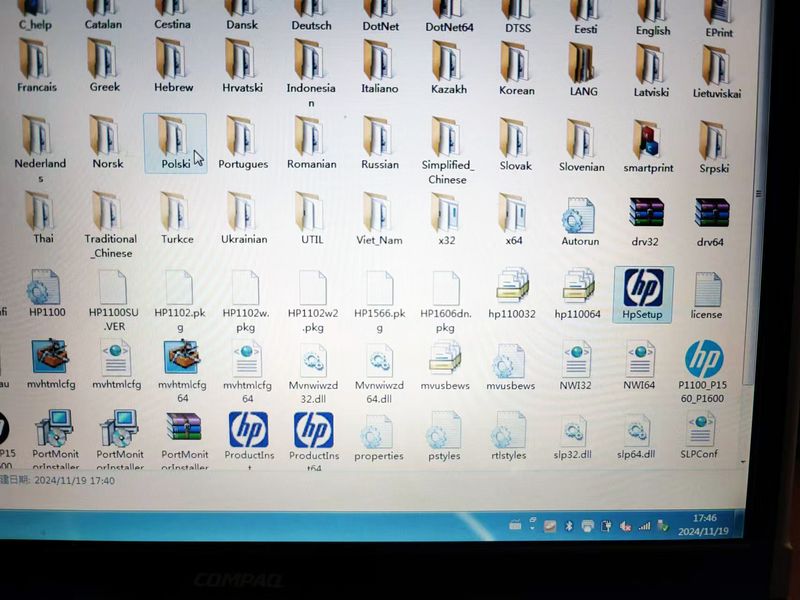Toggle the muted volume speaker icon

[x=626, y=526]
